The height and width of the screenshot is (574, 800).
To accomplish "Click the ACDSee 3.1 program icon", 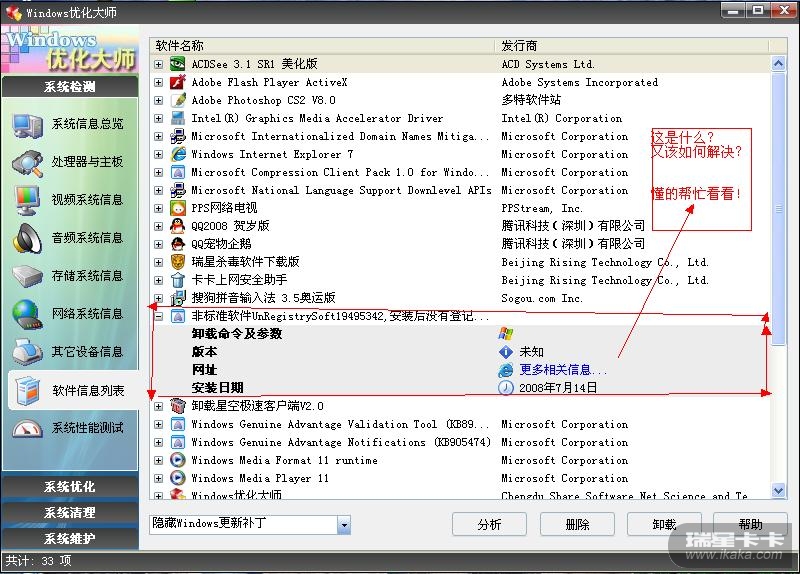I will click(178, 64).
